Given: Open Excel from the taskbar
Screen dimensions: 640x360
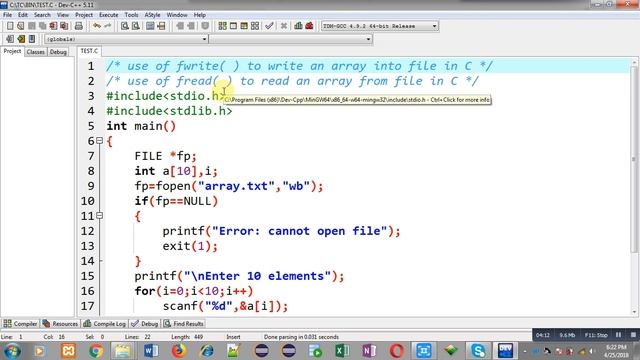Looking at the screenshot, I should [x=342, y=351].
